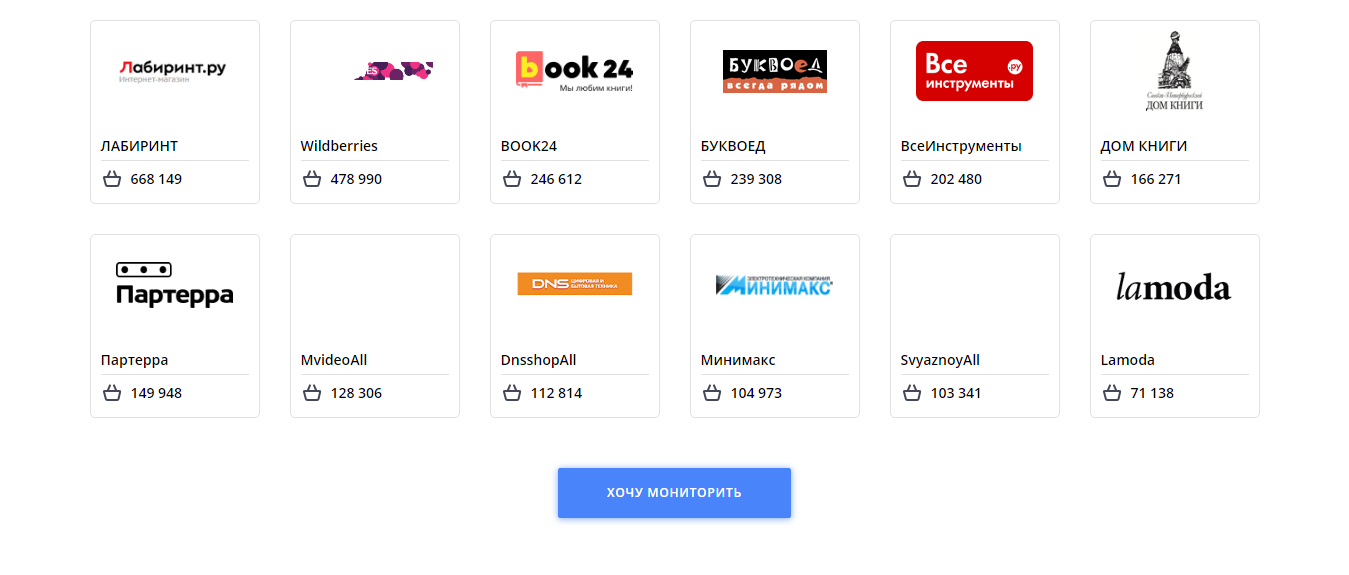1349x575 pixels.
Task: Click the basket icon under БУКВОЕД
Action: click(x=712, y=179)
